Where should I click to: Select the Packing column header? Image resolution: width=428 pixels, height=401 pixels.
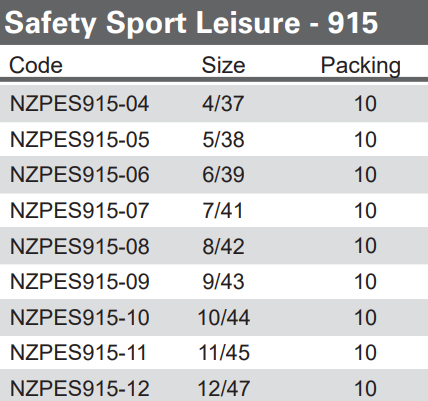point(361,66)
